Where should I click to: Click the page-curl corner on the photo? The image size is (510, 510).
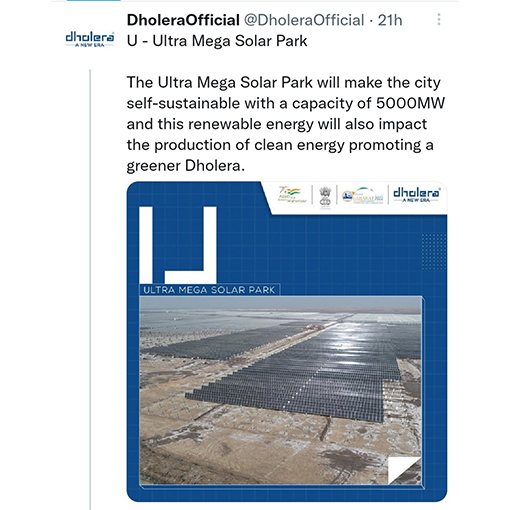405,470
